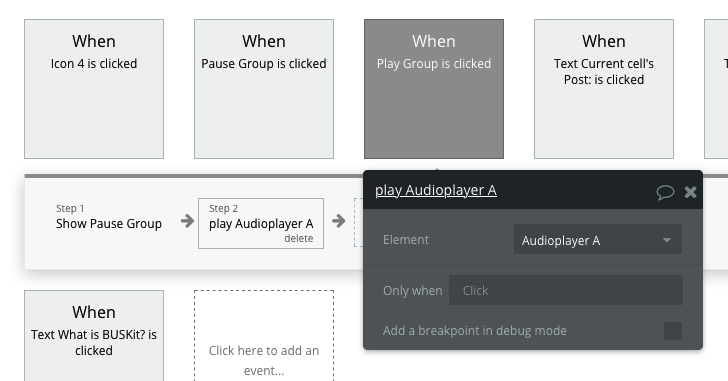Screen dimensions: 728x381
Task: Open the comment bubble icon in popup
Action: pos(665,192)
